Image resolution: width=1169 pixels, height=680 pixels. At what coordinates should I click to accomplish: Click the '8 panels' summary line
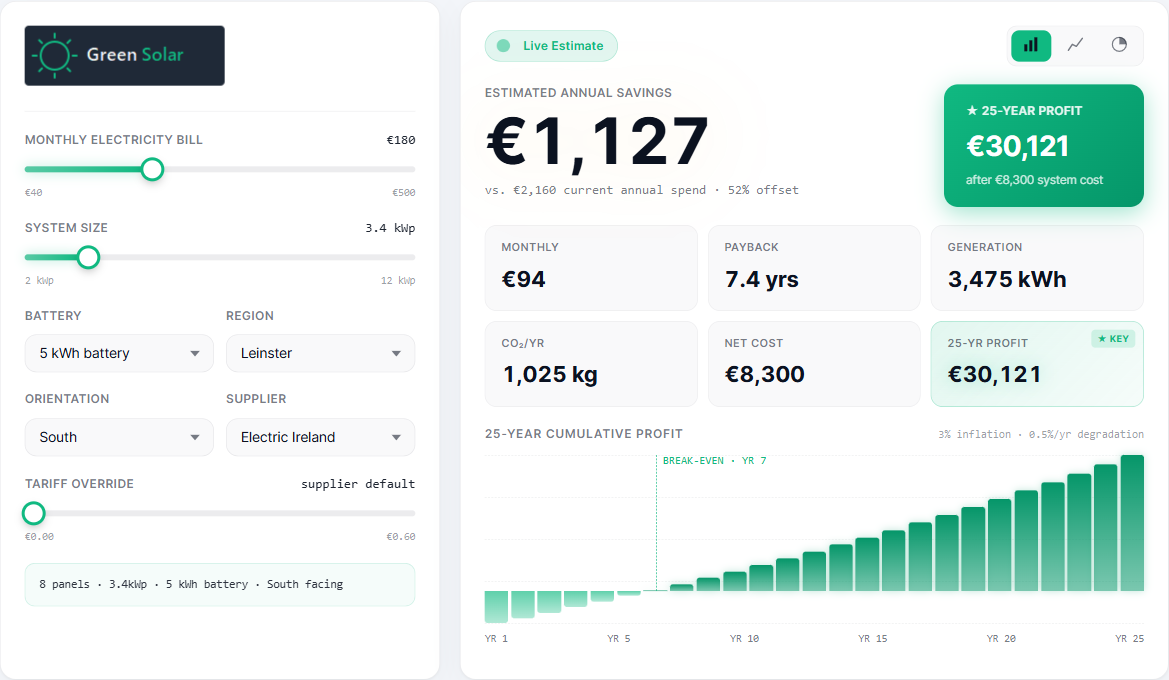click(x=191, y=585)
